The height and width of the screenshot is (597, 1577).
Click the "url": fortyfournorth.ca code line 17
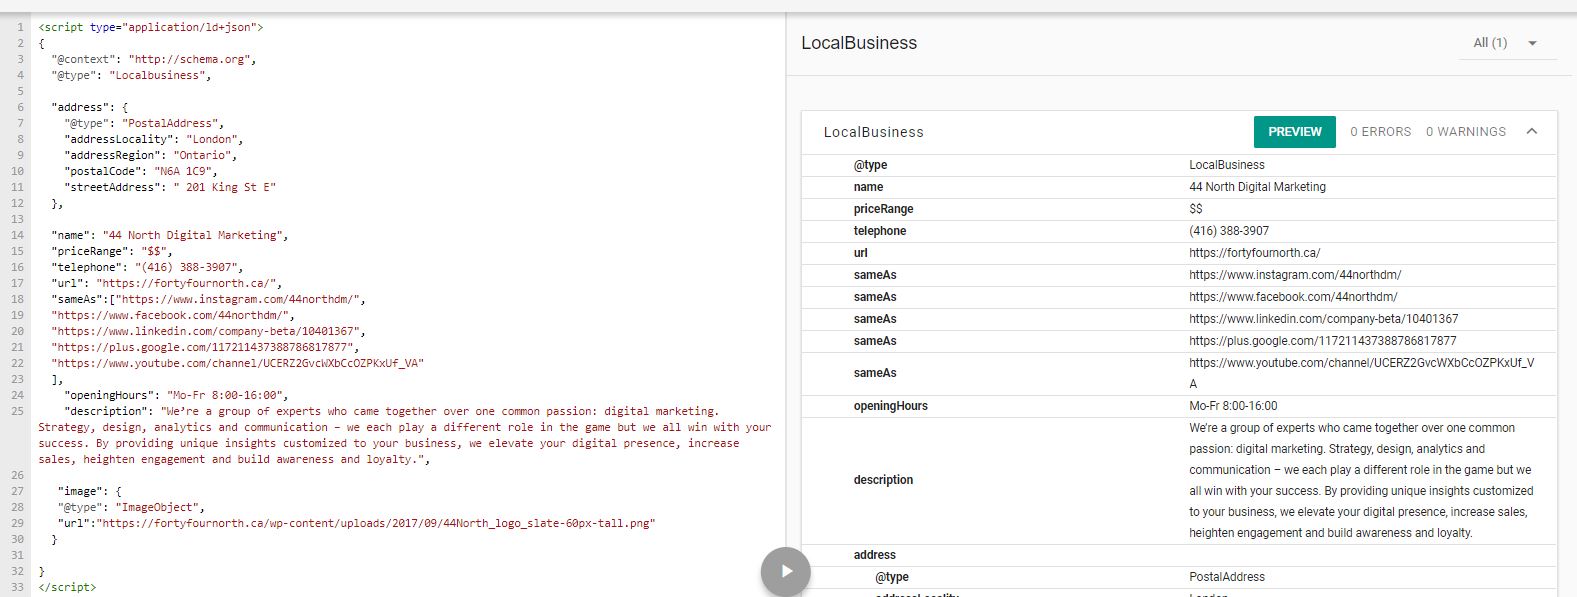pos(167,283)
